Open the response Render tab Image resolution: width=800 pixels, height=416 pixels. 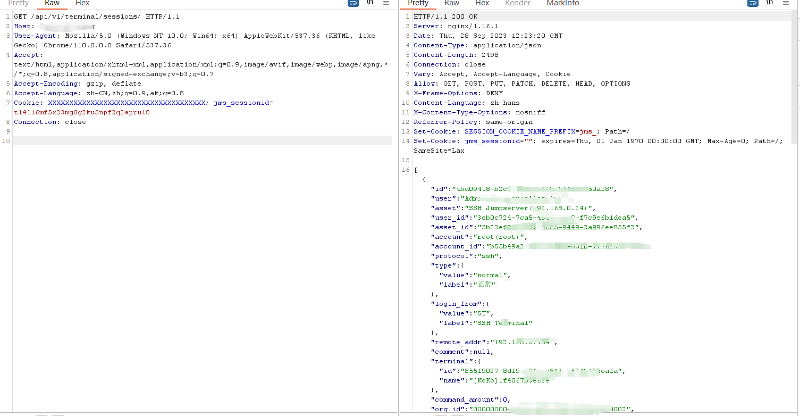pos(517,3)
